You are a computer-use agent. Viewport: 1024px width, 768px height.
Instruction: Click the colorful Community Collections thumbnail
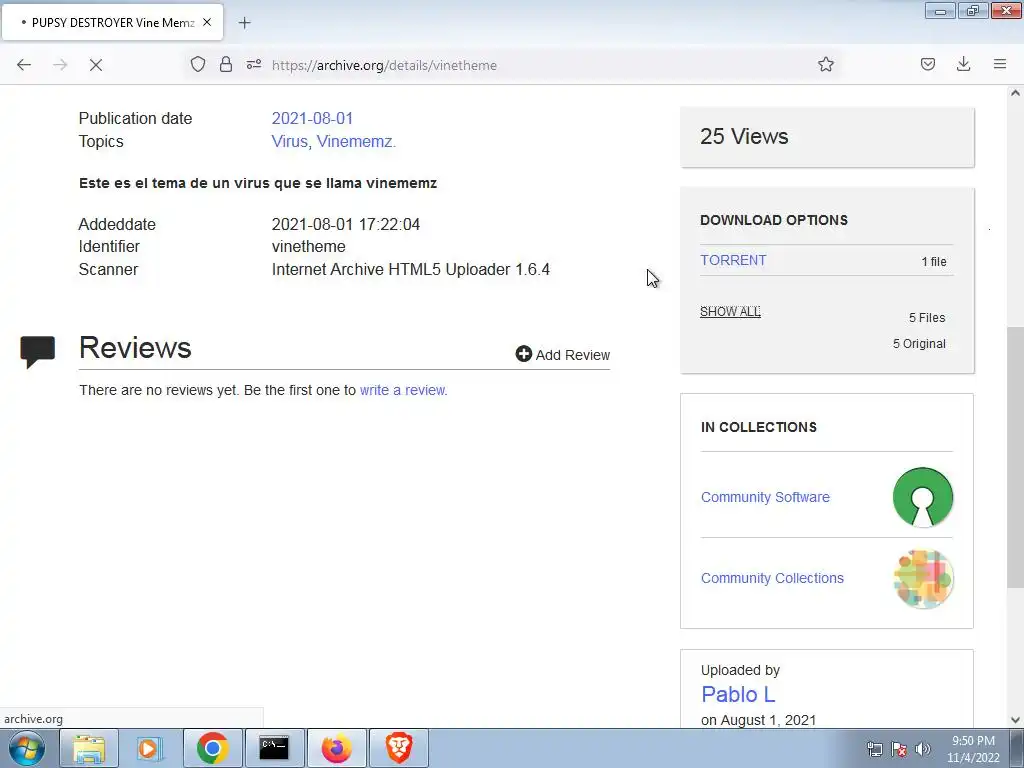923,579
